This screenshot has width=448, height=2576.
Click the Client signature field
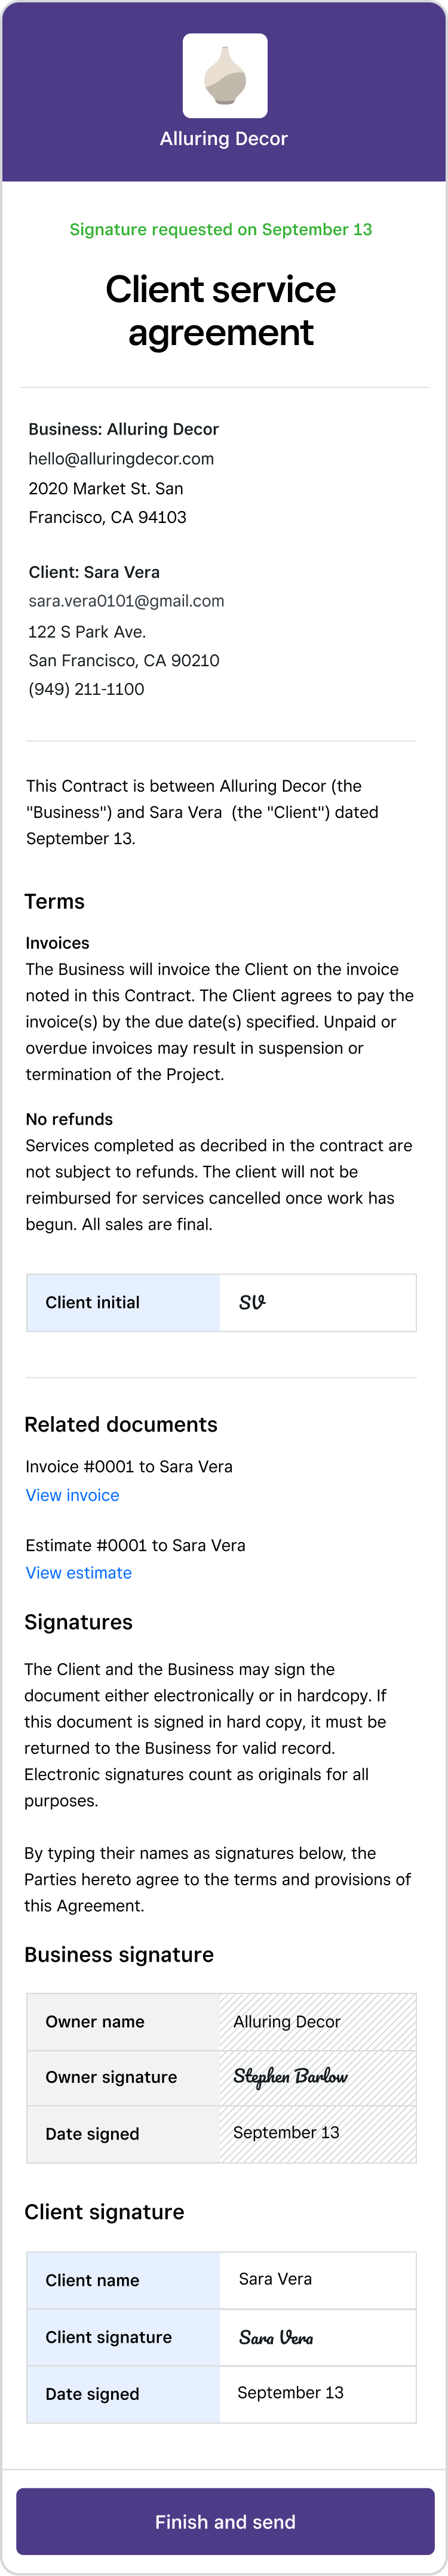coord(318,2337)
